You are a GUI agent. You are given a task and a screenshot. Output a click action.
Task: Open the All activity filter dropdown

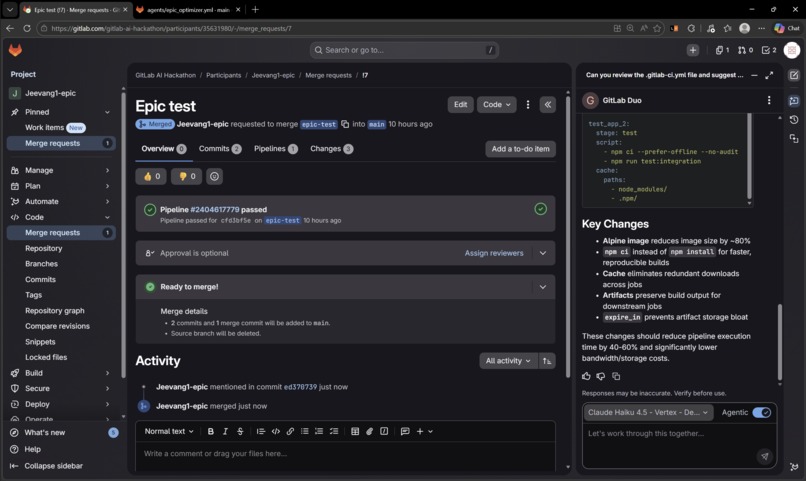coord(508,361)
